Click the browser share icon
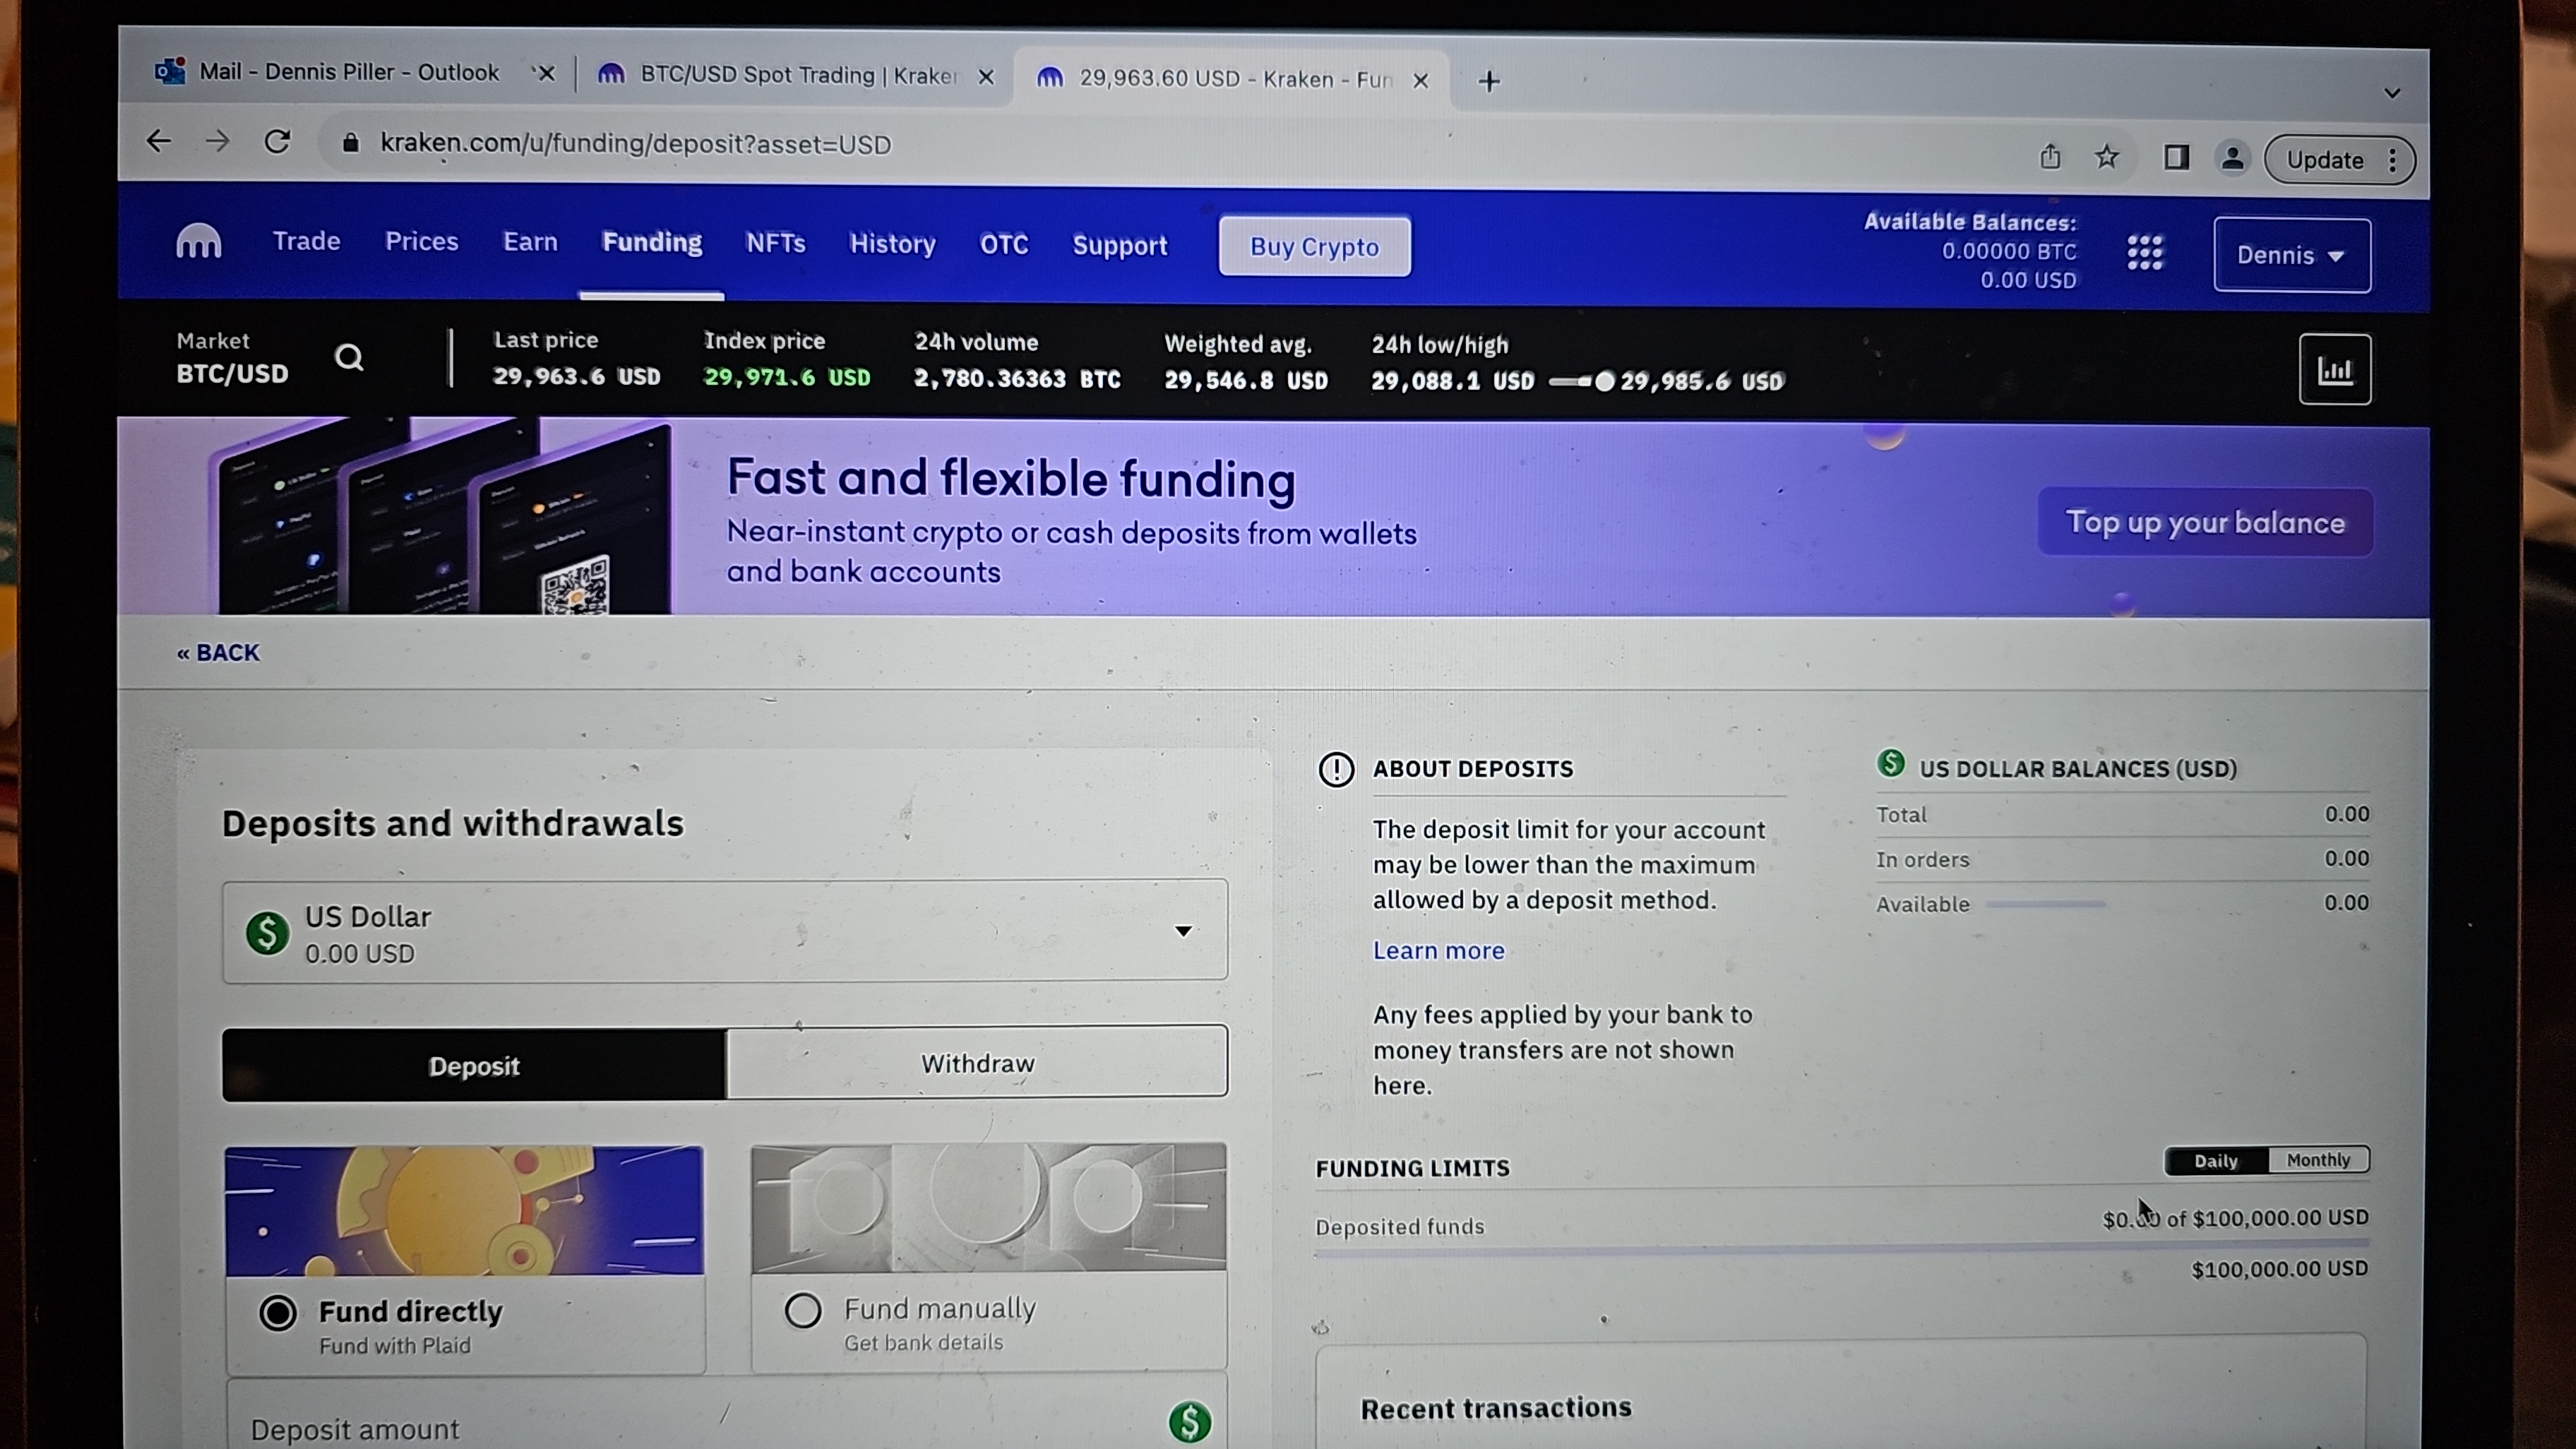This screenshot has height=1449, width=2576. point(2050,157)
